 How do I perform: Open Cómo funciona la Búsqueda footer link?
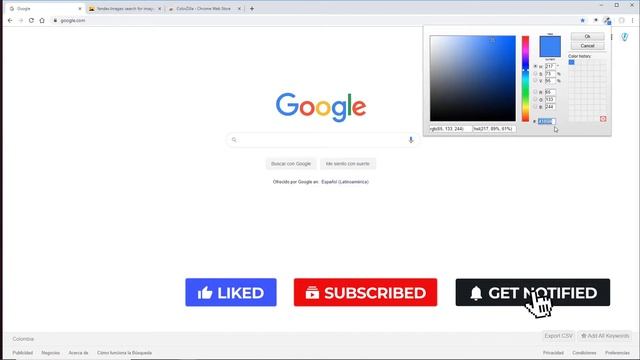[124, 353]
